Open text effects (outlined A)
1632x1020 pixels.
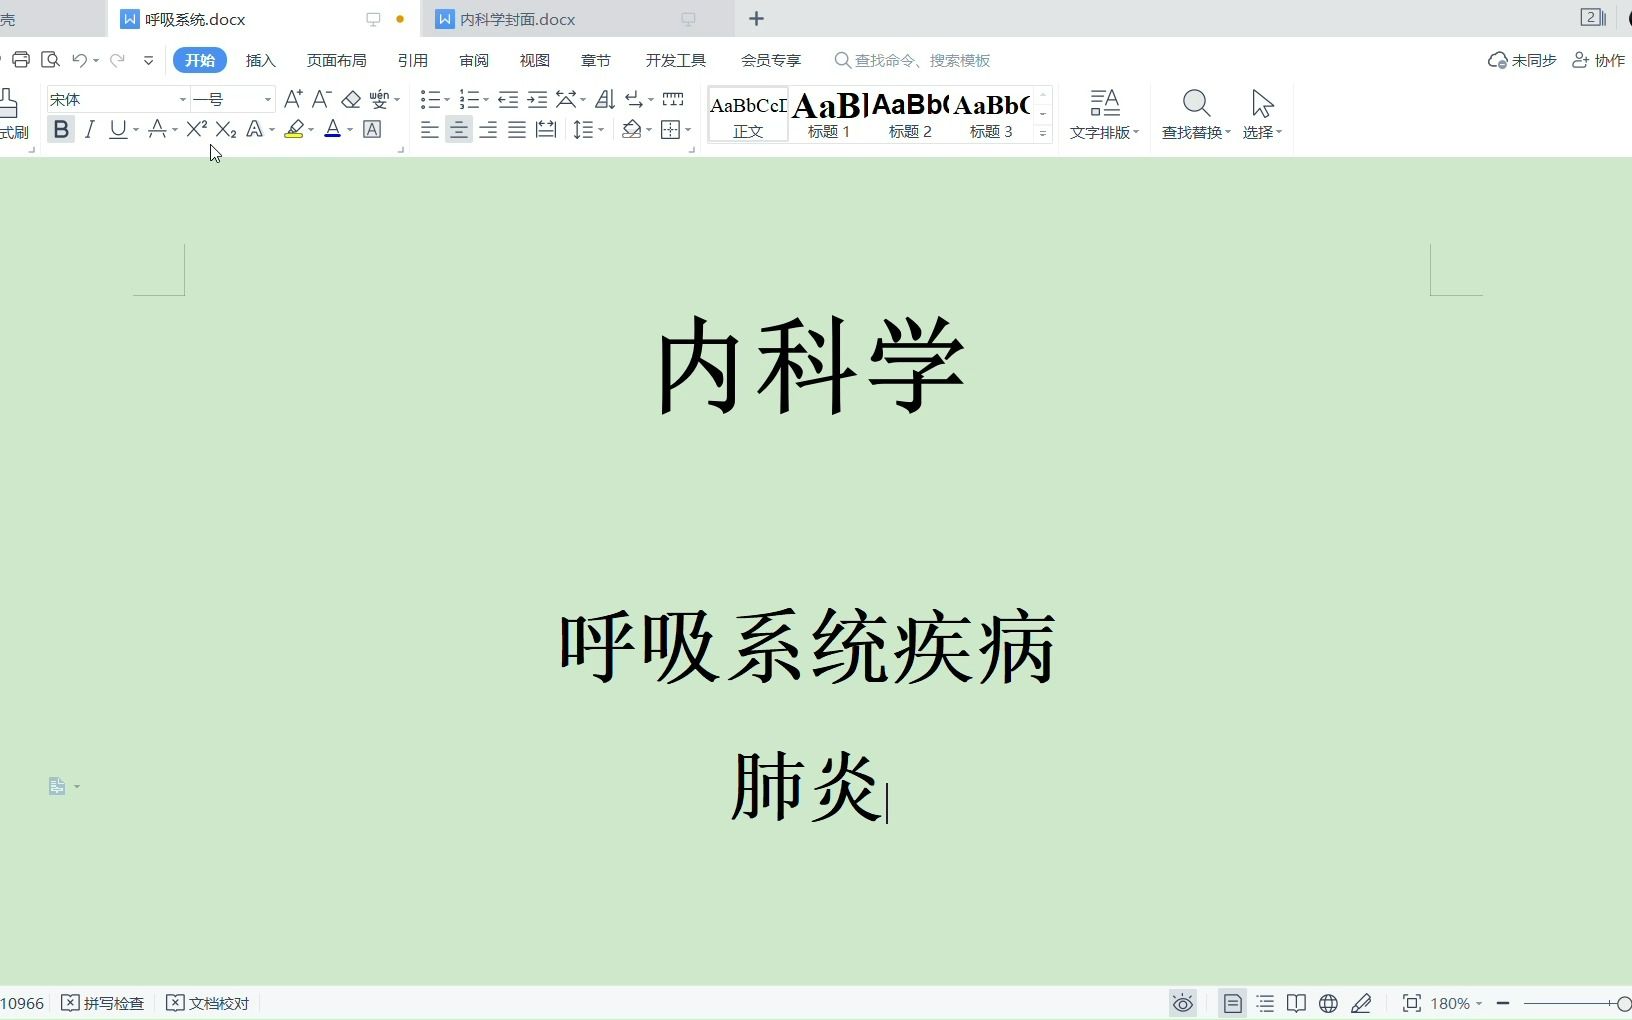pyautogui.click(x=255, y=130)
